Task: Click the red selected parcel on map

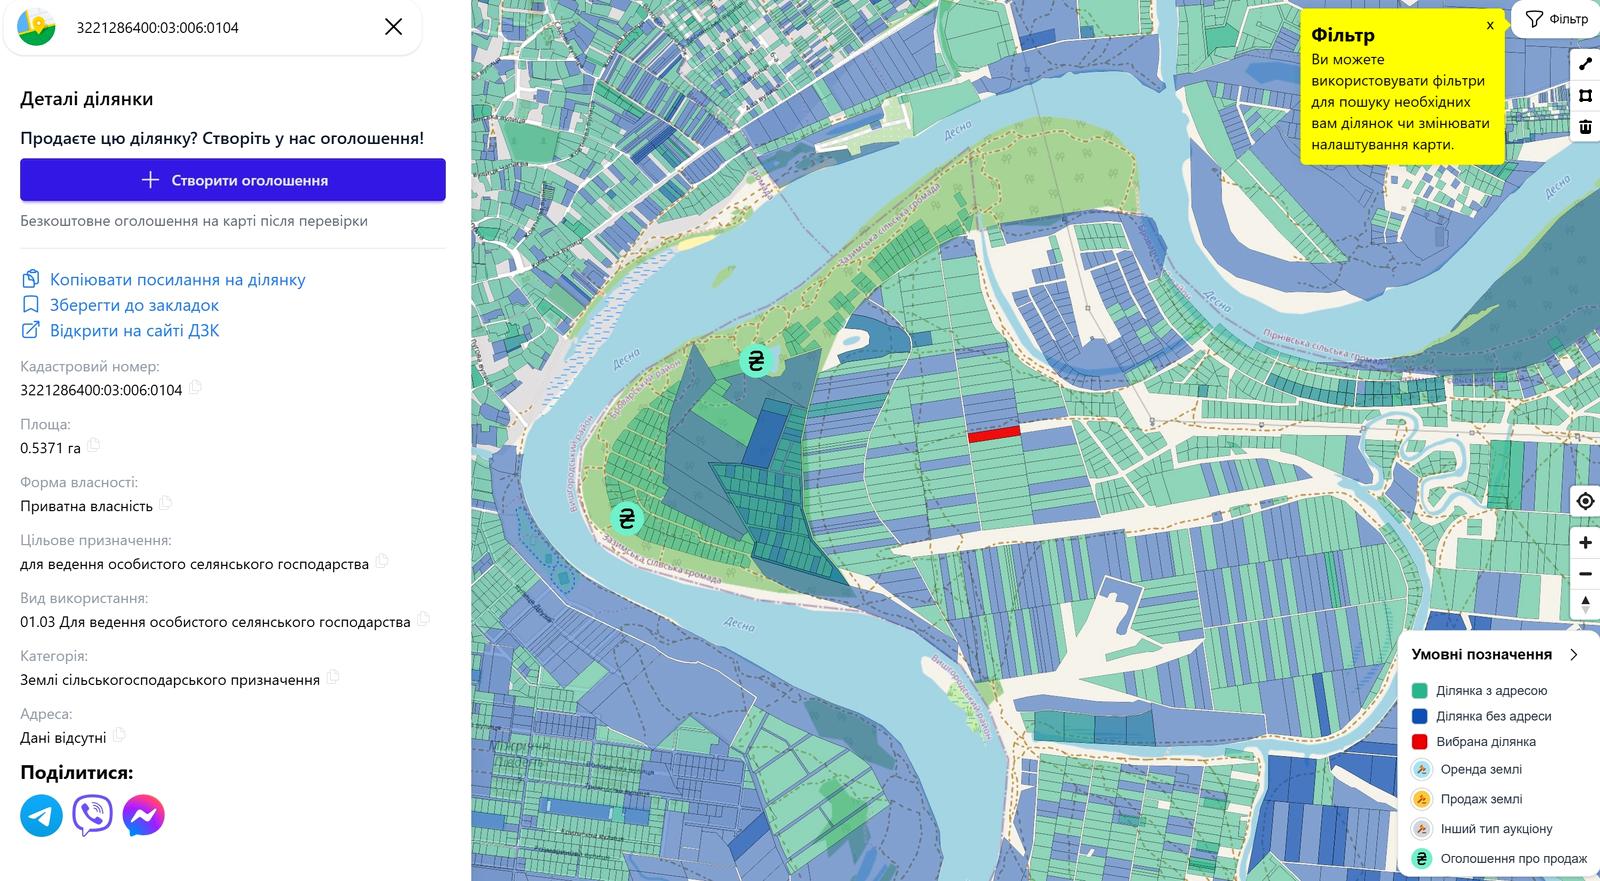Action: pos(994,434)
